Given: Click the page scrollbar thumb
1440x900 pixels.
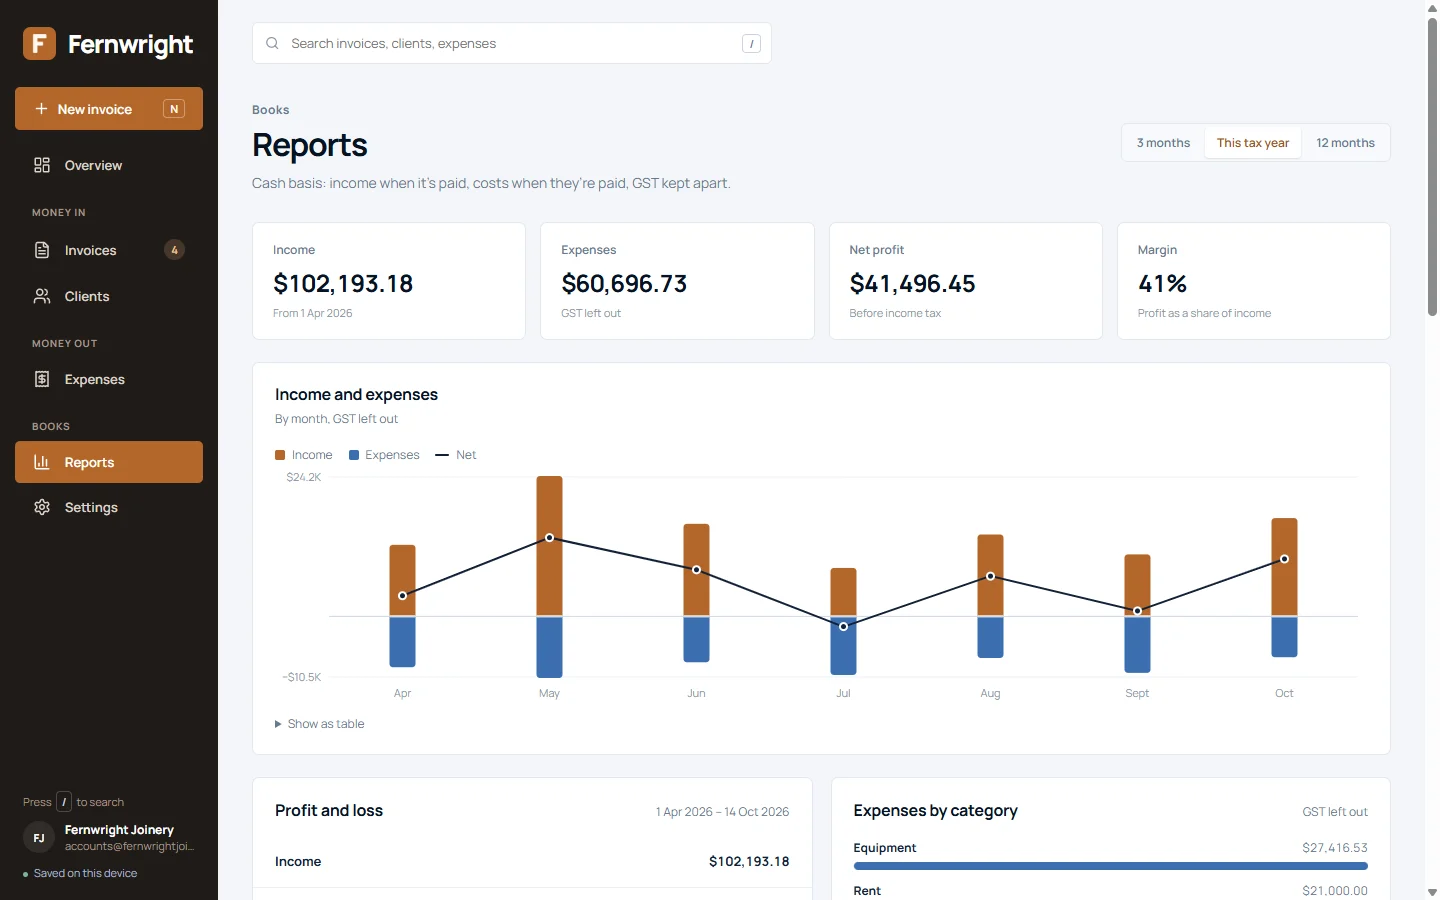Looking at the screenshot, I should click(1432, 167).
